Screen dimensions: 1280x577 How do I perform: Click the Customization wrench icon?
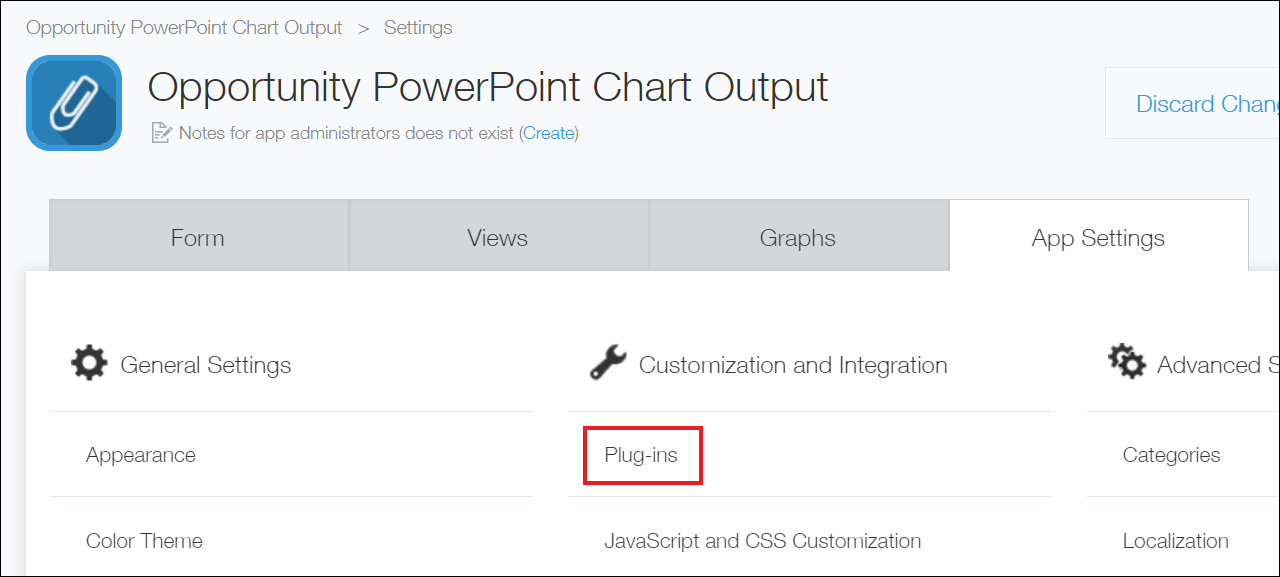[x=608, y=362]
